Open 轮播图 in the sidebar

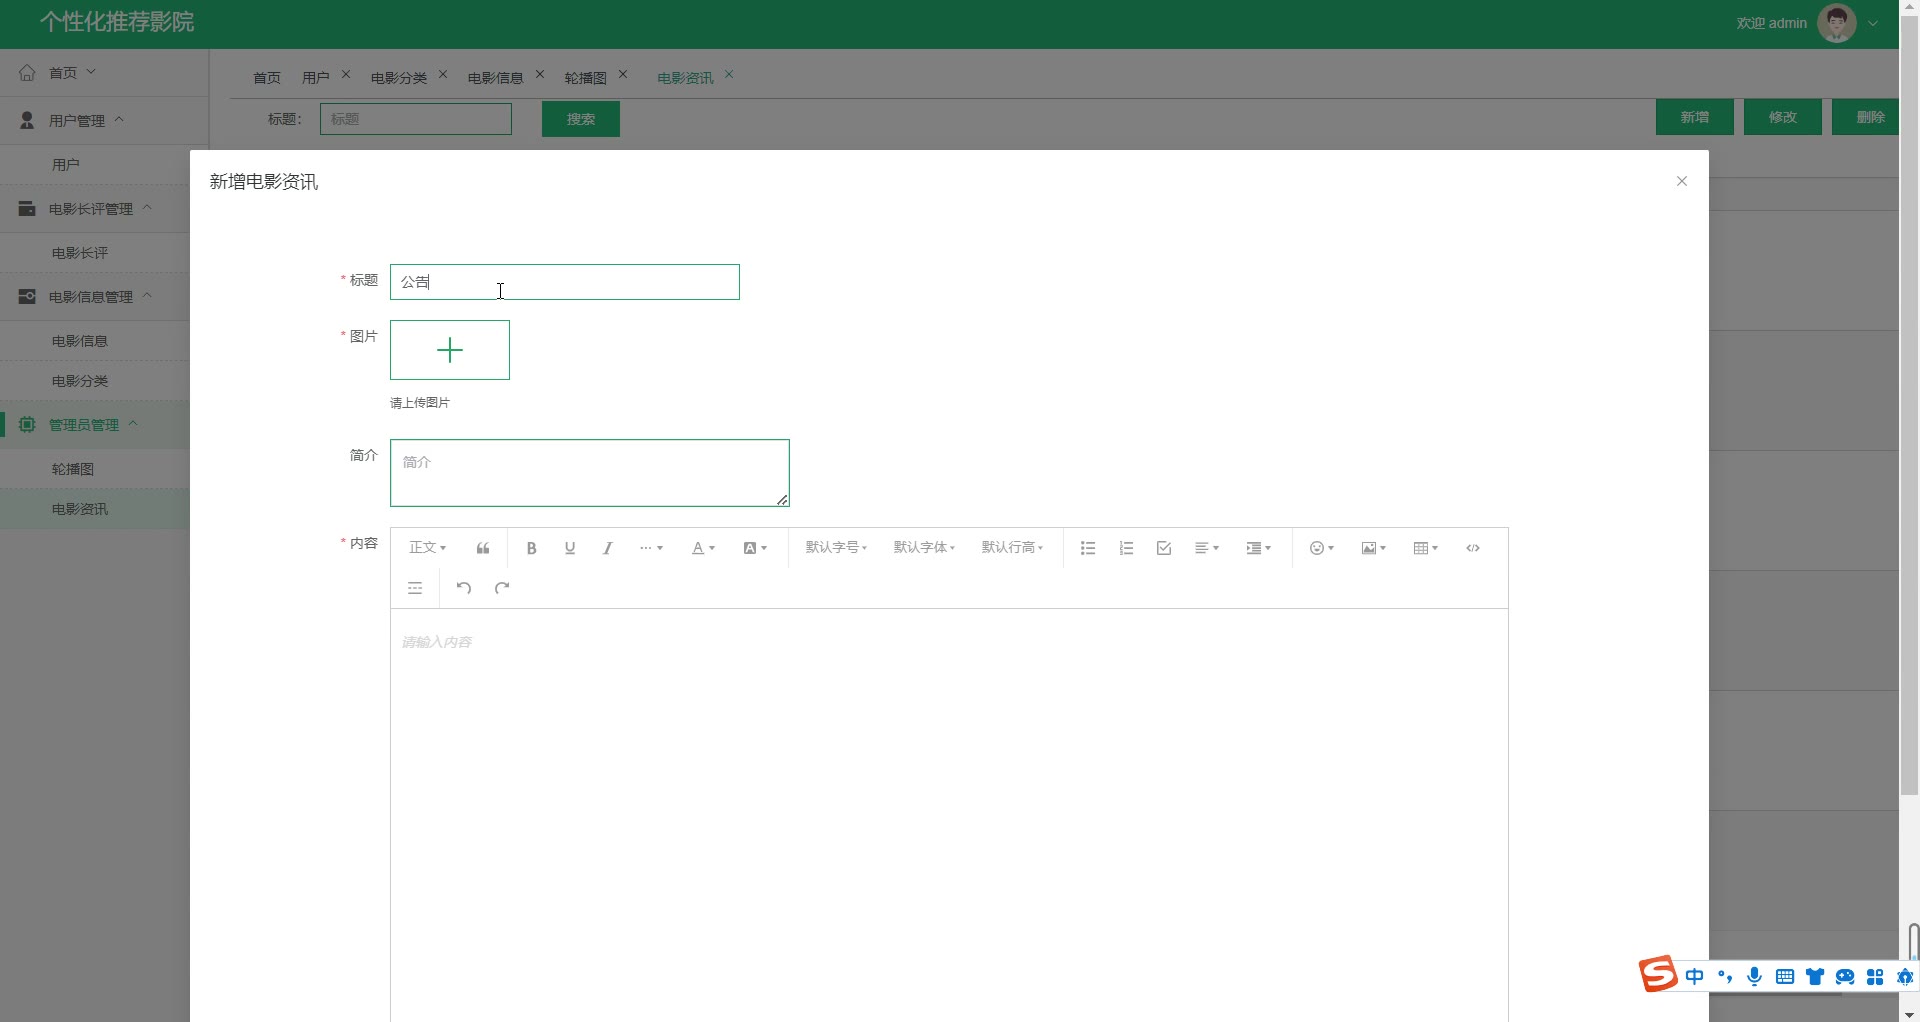[x=95, y=469]
